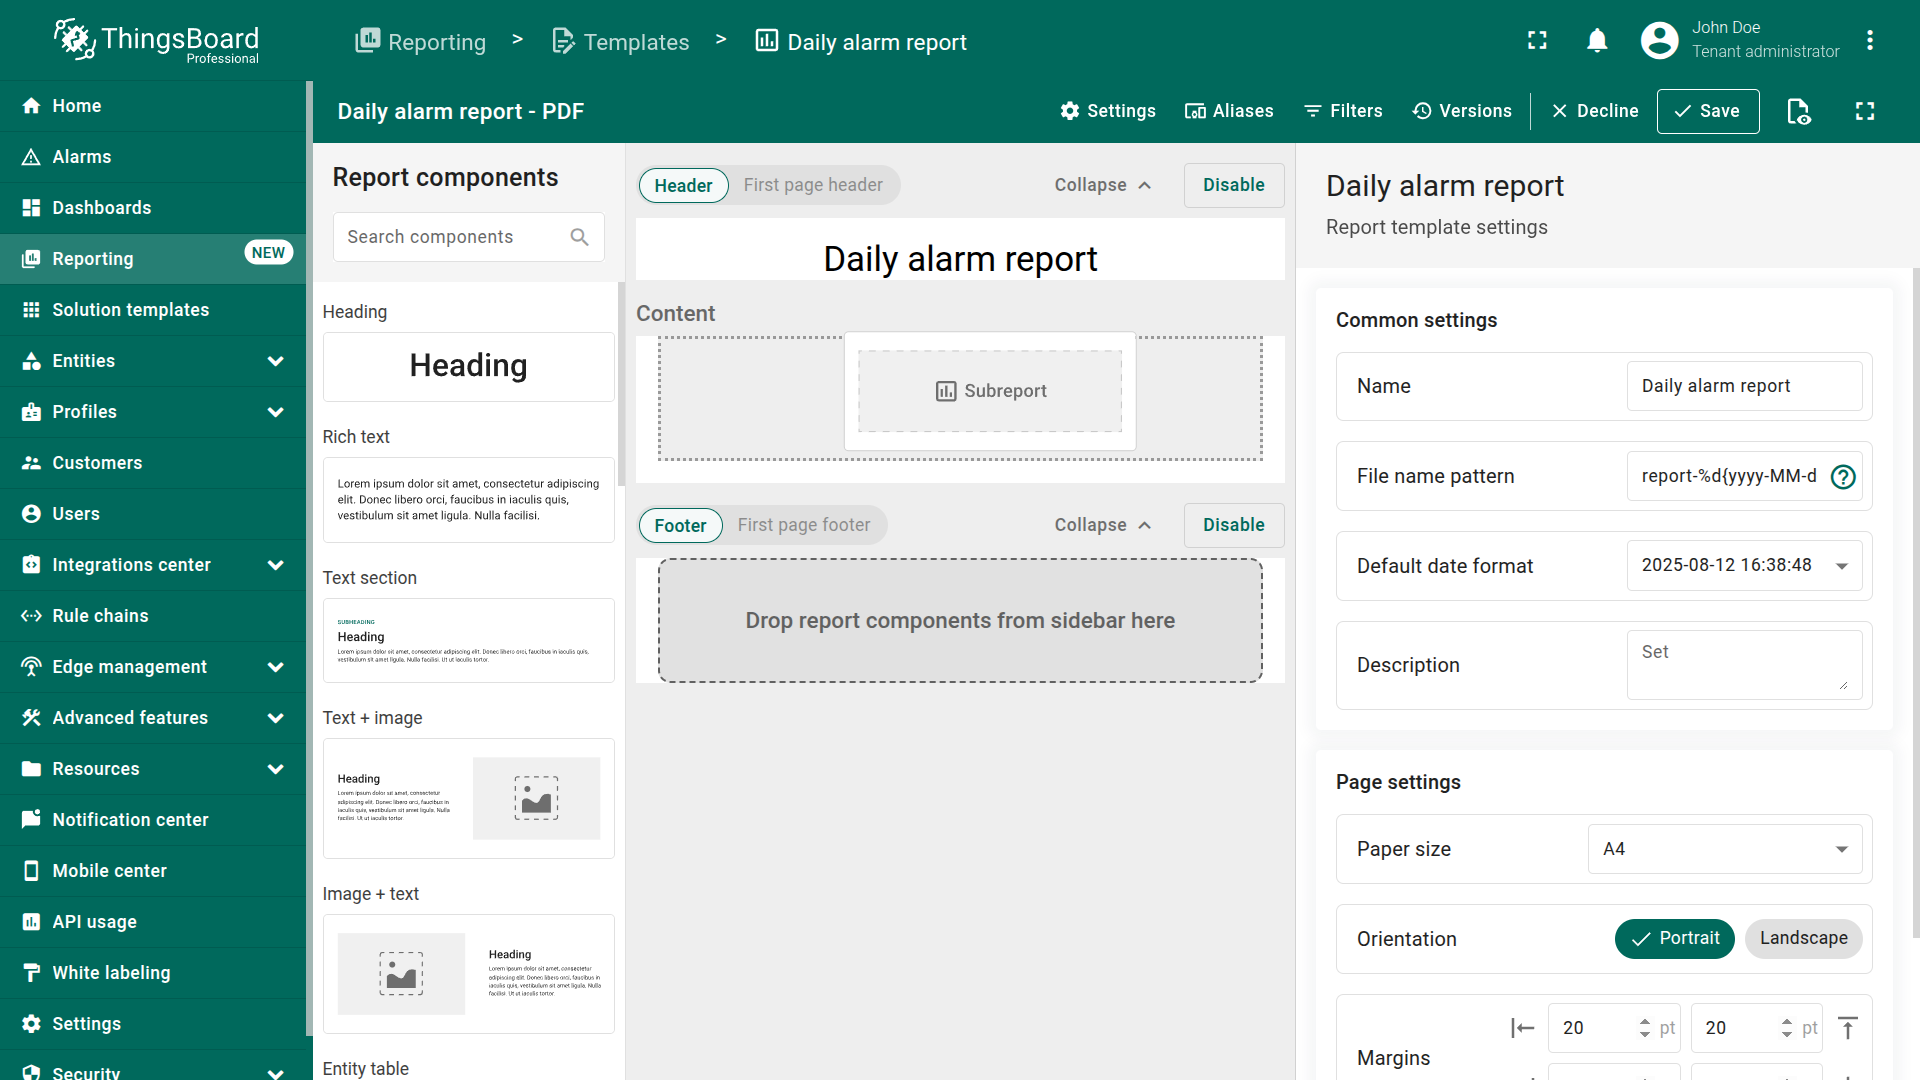The width and height of the screenshot is (1920, 1080).
Task: Click the Save button
Action: click(1707, 111)
